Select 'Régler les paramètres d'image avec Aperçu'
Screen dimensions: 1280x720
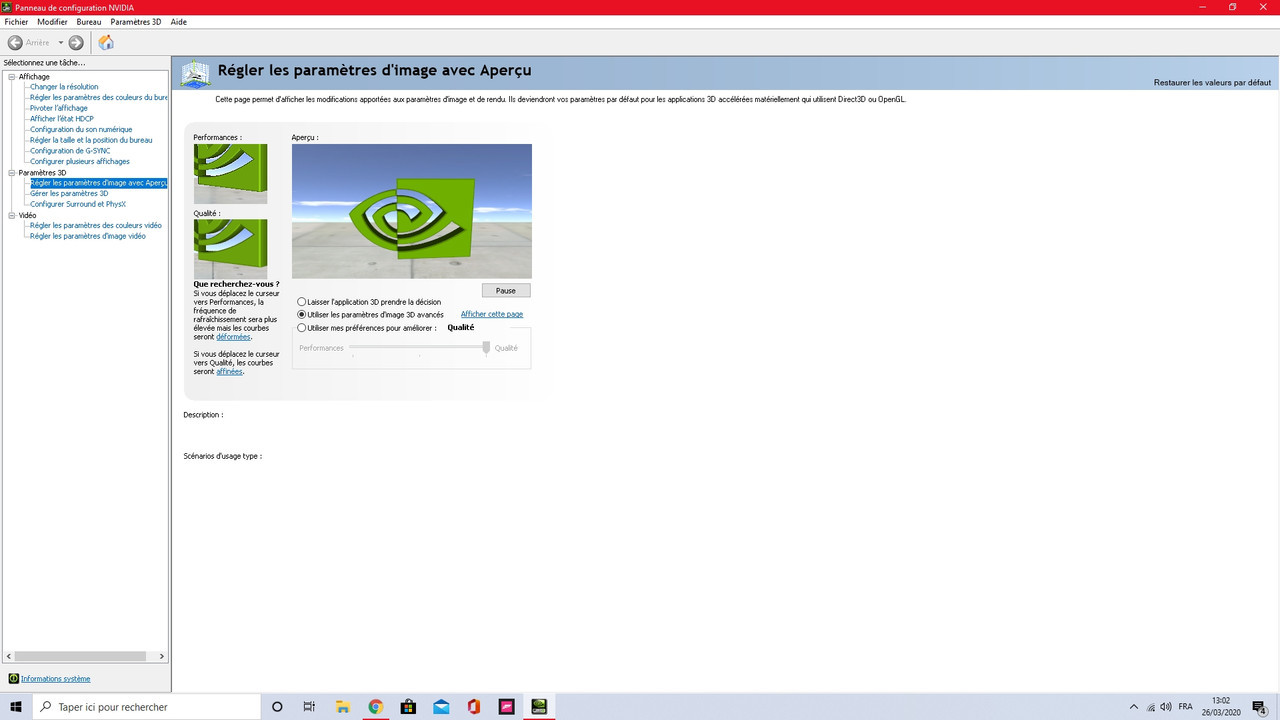[x=99, y=183]
